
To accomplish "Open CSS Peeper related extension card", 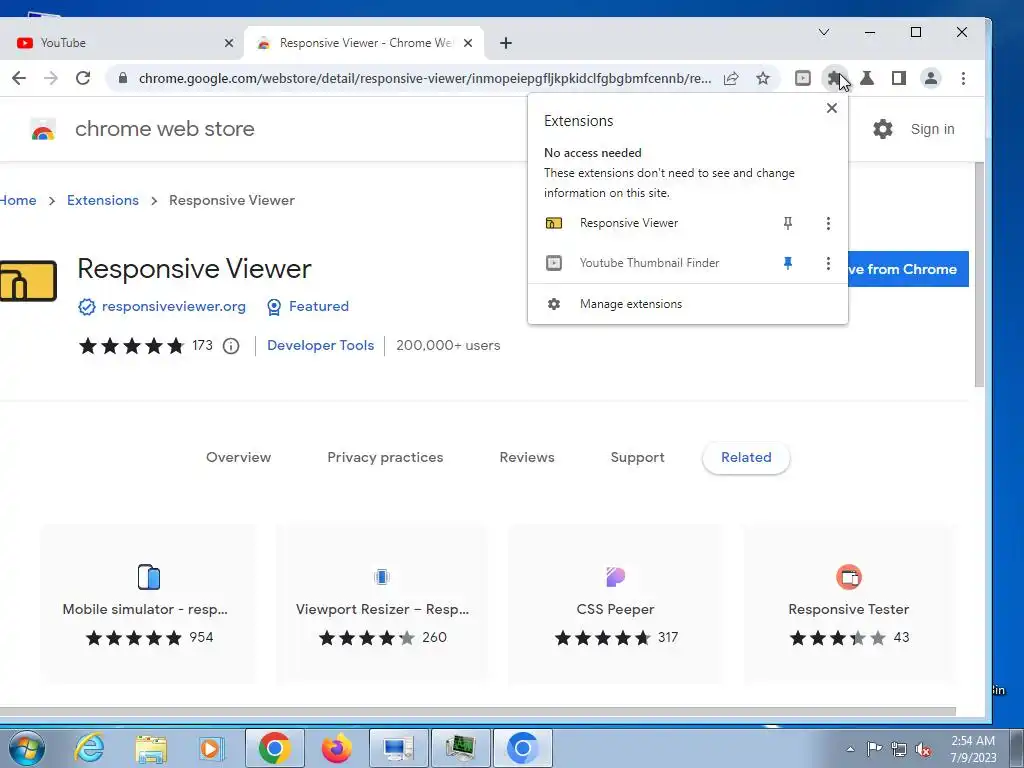I will click(x=615, y=603).
